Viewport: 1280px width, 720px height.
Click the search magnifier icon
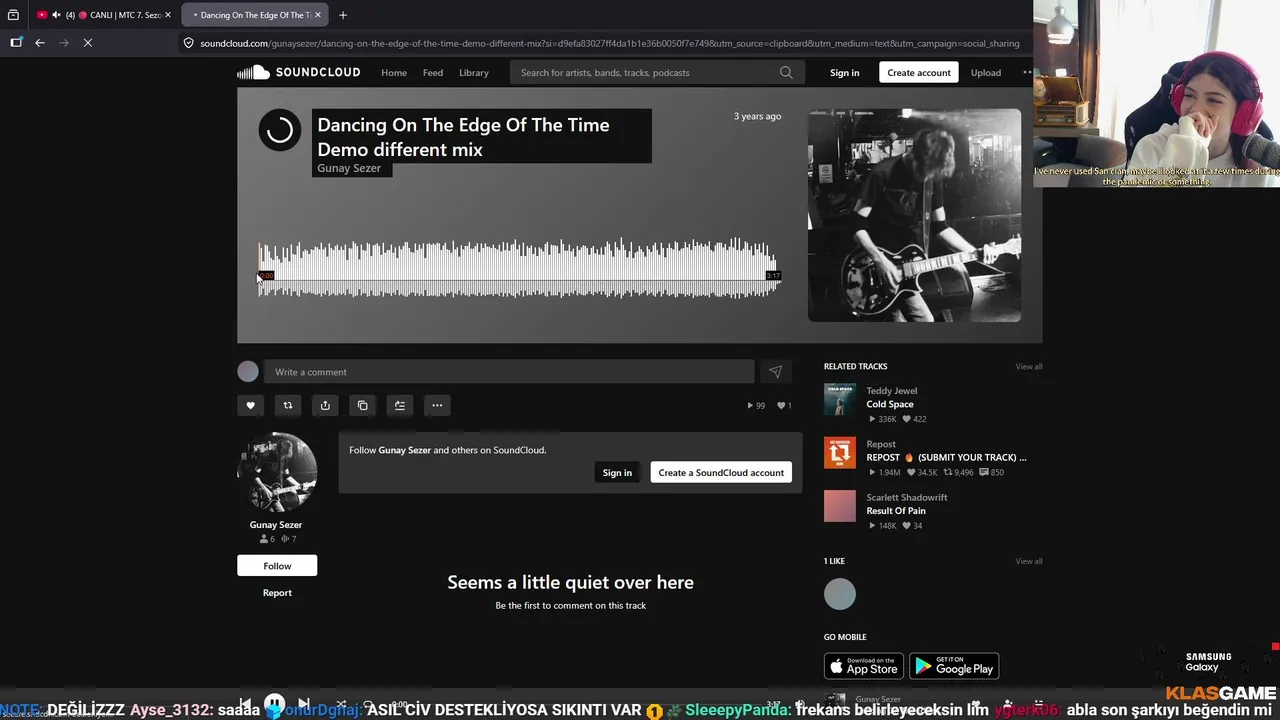pyautogui.click(x=786, y=72)
